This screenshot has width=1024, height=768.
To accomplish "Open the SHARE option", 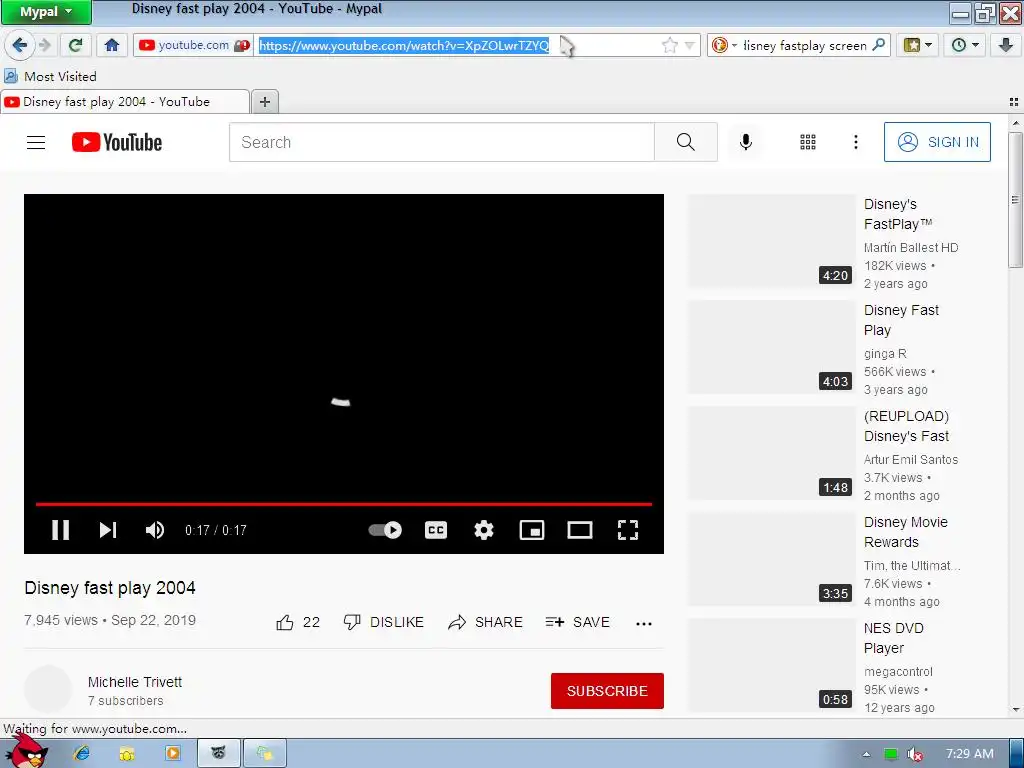I will pos(485,622).
